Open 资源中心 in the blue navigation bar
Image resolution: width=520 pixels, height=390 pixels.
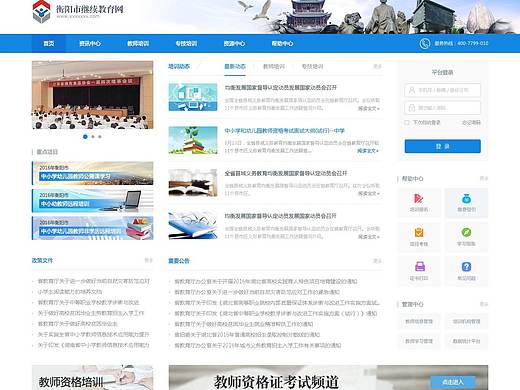coord(234,43)
